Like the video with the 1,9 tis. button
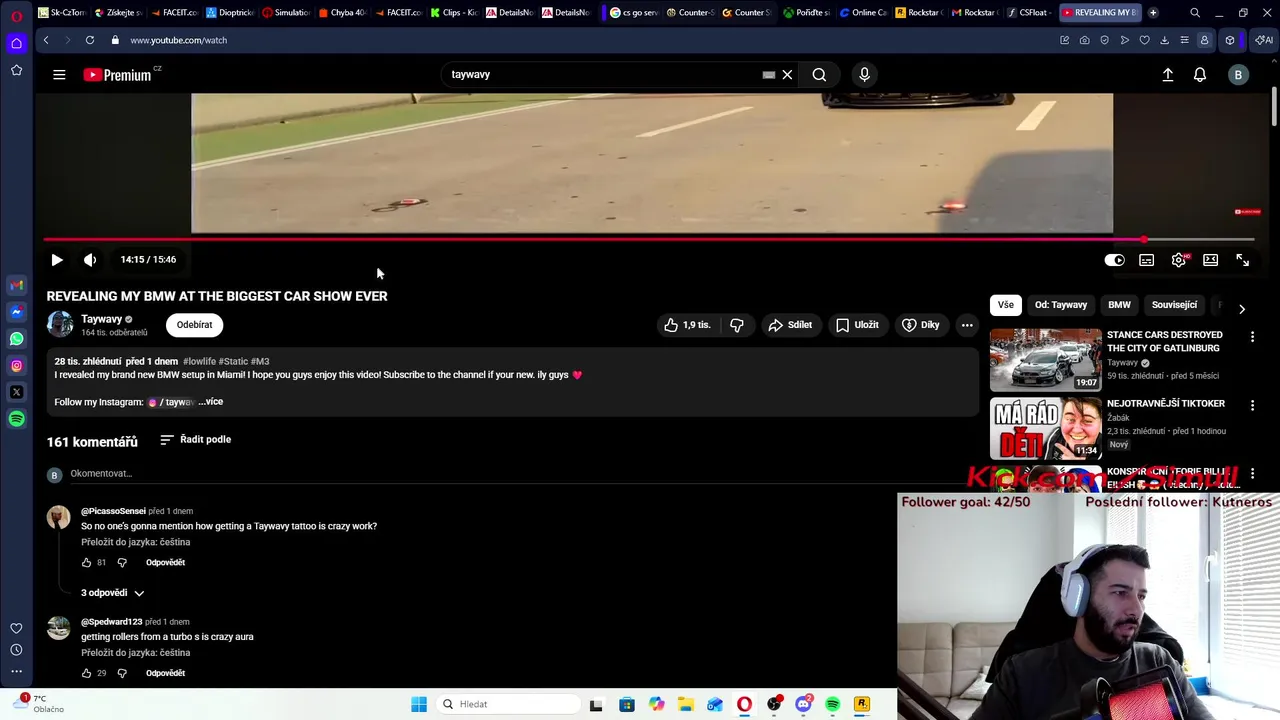Image resolution: width=1280 pixels, height=720 pixels. [688, 325]
